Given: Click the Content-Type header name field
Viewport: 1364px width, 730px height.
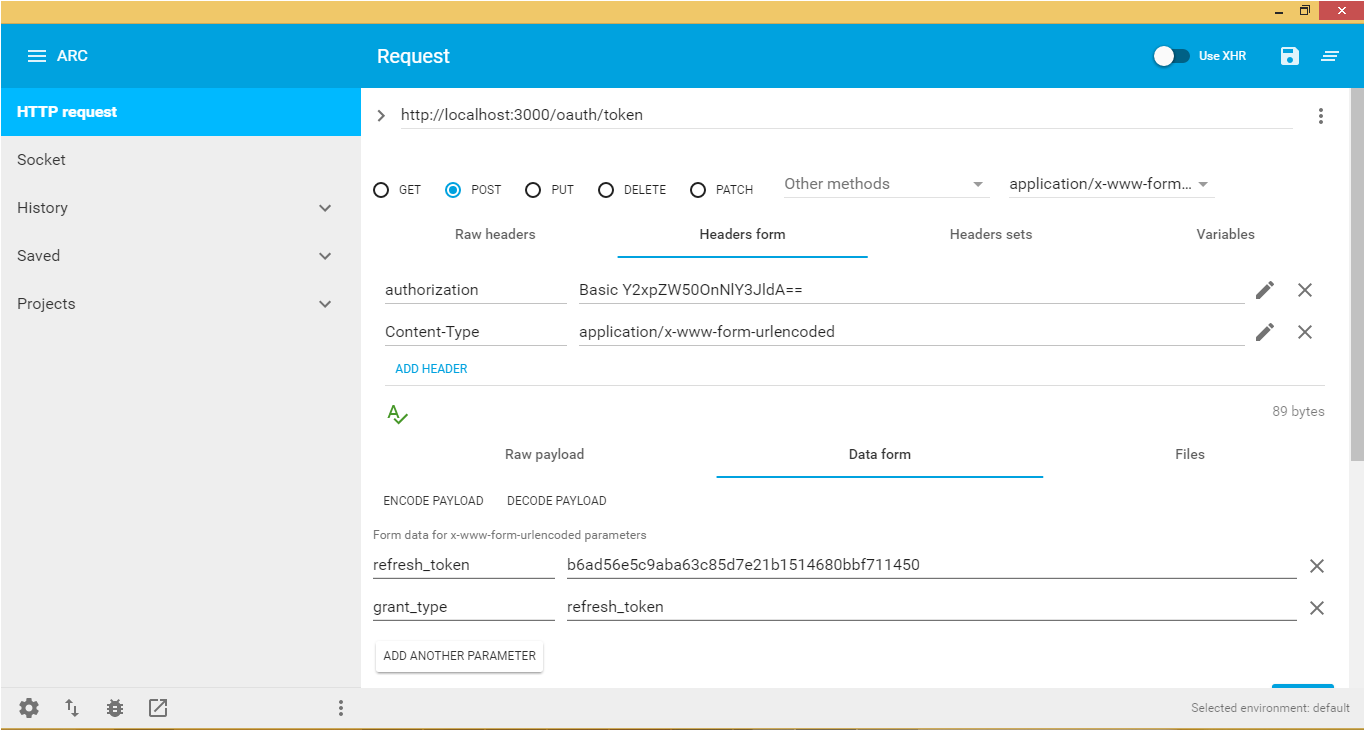Looking at the screenshot, I should click(x=476, y=332).
